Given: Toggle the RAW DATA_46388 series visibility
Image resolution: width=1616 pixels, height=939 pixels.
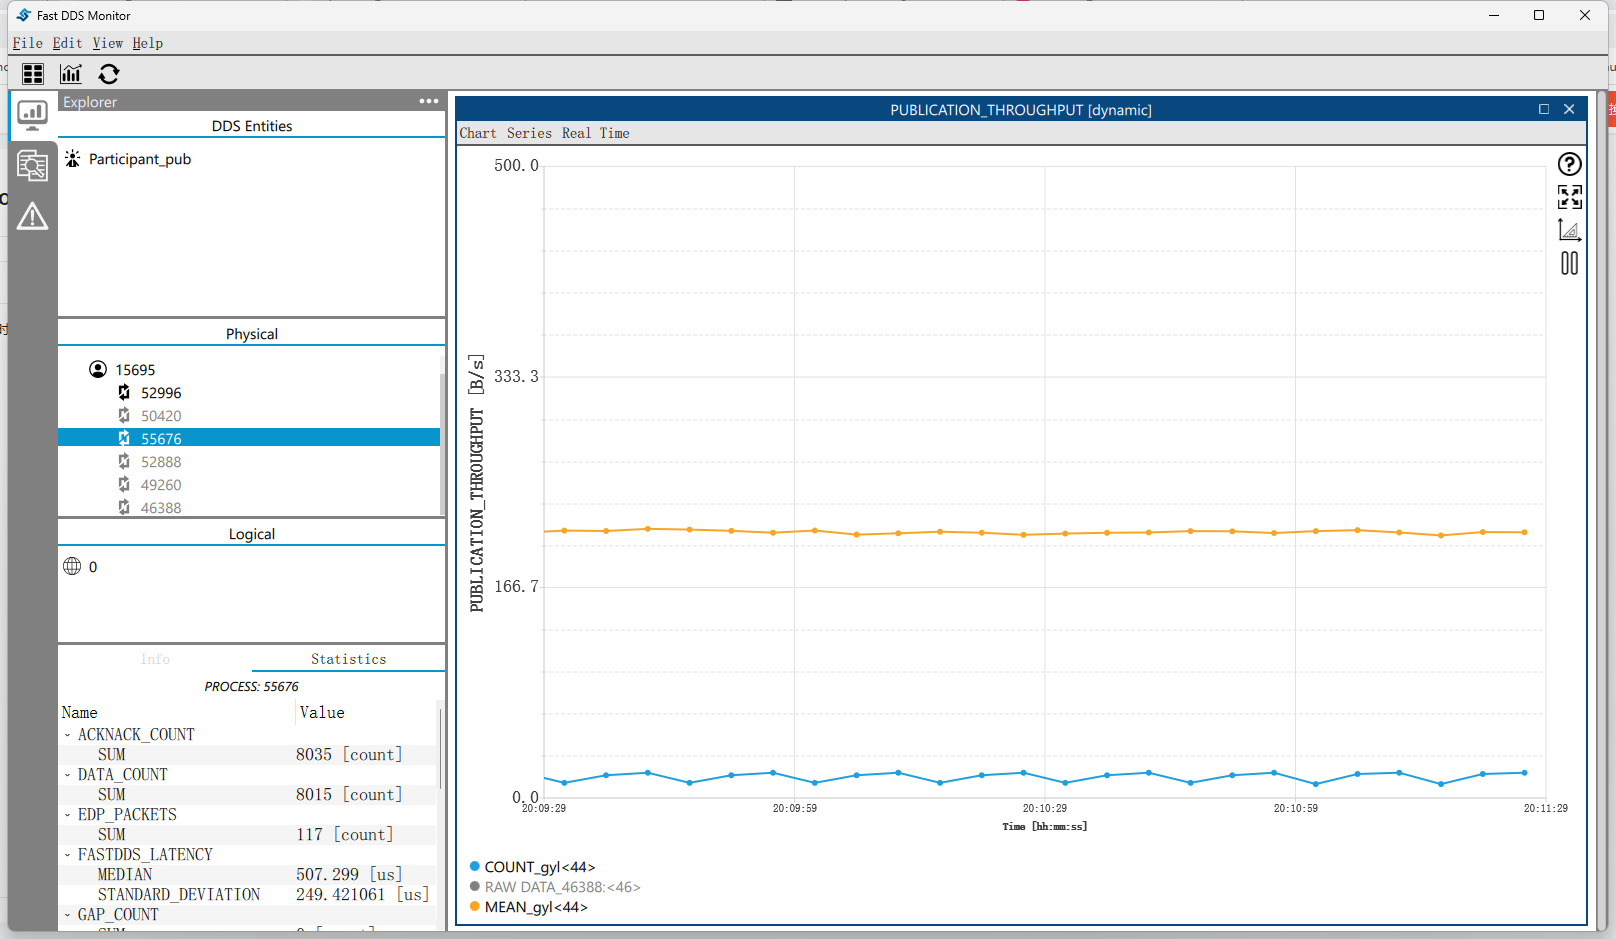Looking at the screenshot, I should [x=561, y=887].
